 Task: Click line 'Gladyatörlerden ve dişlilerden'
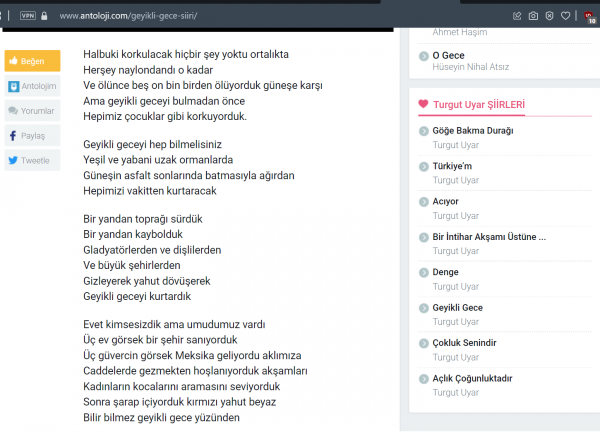point(152,250)
